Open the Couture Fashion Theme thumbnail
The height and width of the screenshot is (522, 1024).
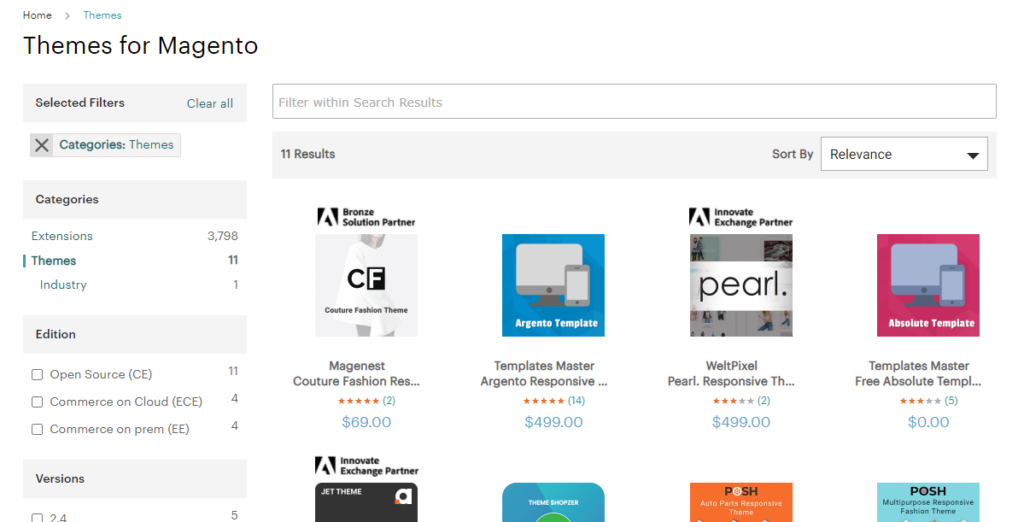pyautogui.click(x=366, y=285)
